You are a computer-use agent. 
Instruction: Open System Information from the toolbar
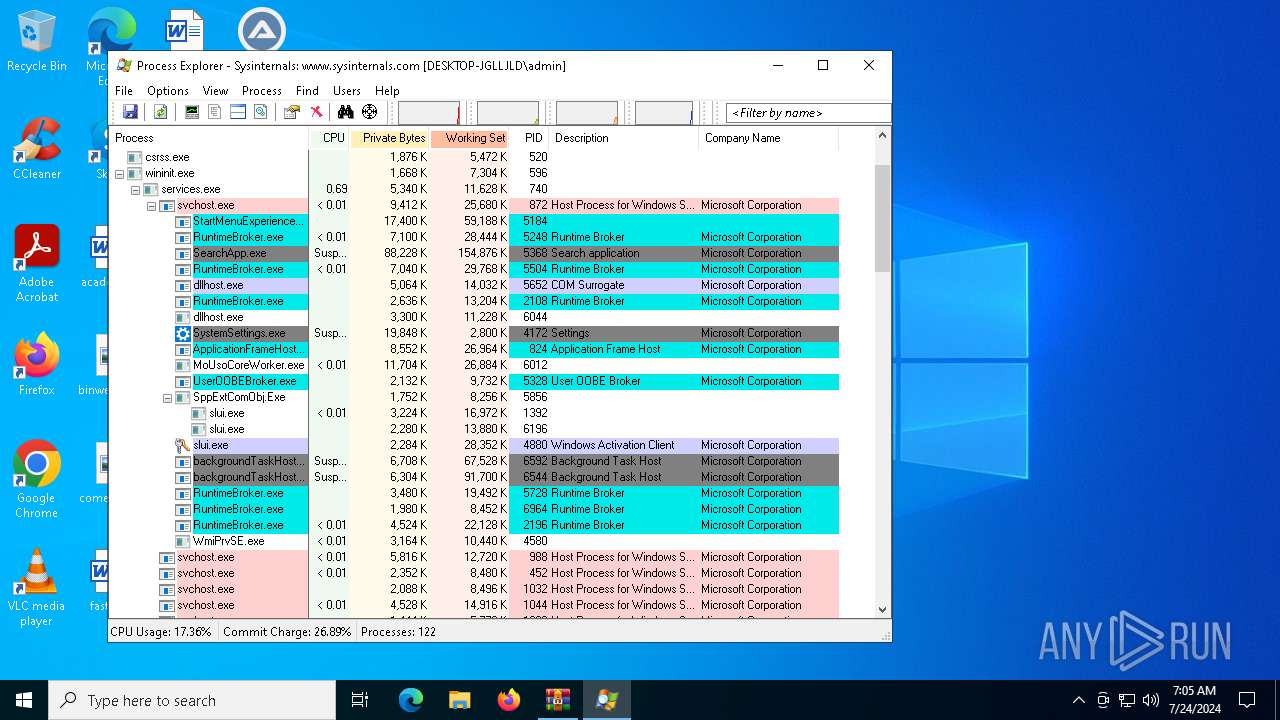192,112
